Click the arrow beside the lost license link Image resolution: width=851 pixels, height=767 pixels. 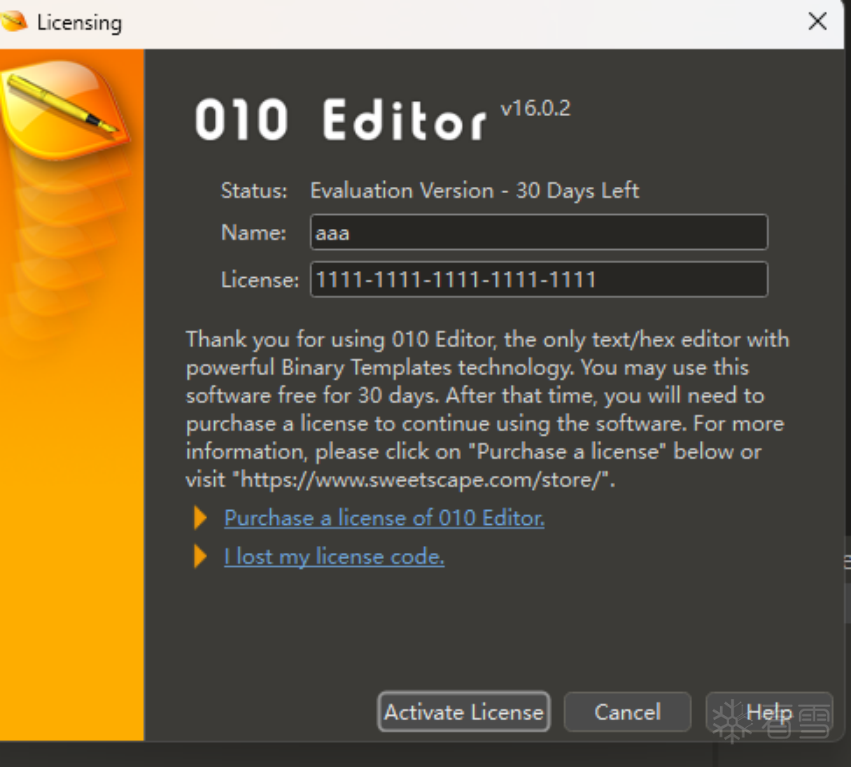[x=200, y=557]
